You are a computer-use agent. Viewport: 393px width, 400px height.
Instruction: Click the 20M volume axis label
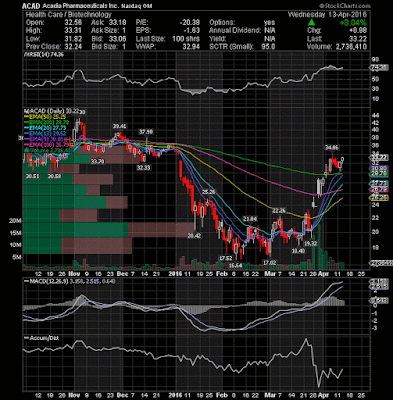pyautogui.click(x=16, y=221)
